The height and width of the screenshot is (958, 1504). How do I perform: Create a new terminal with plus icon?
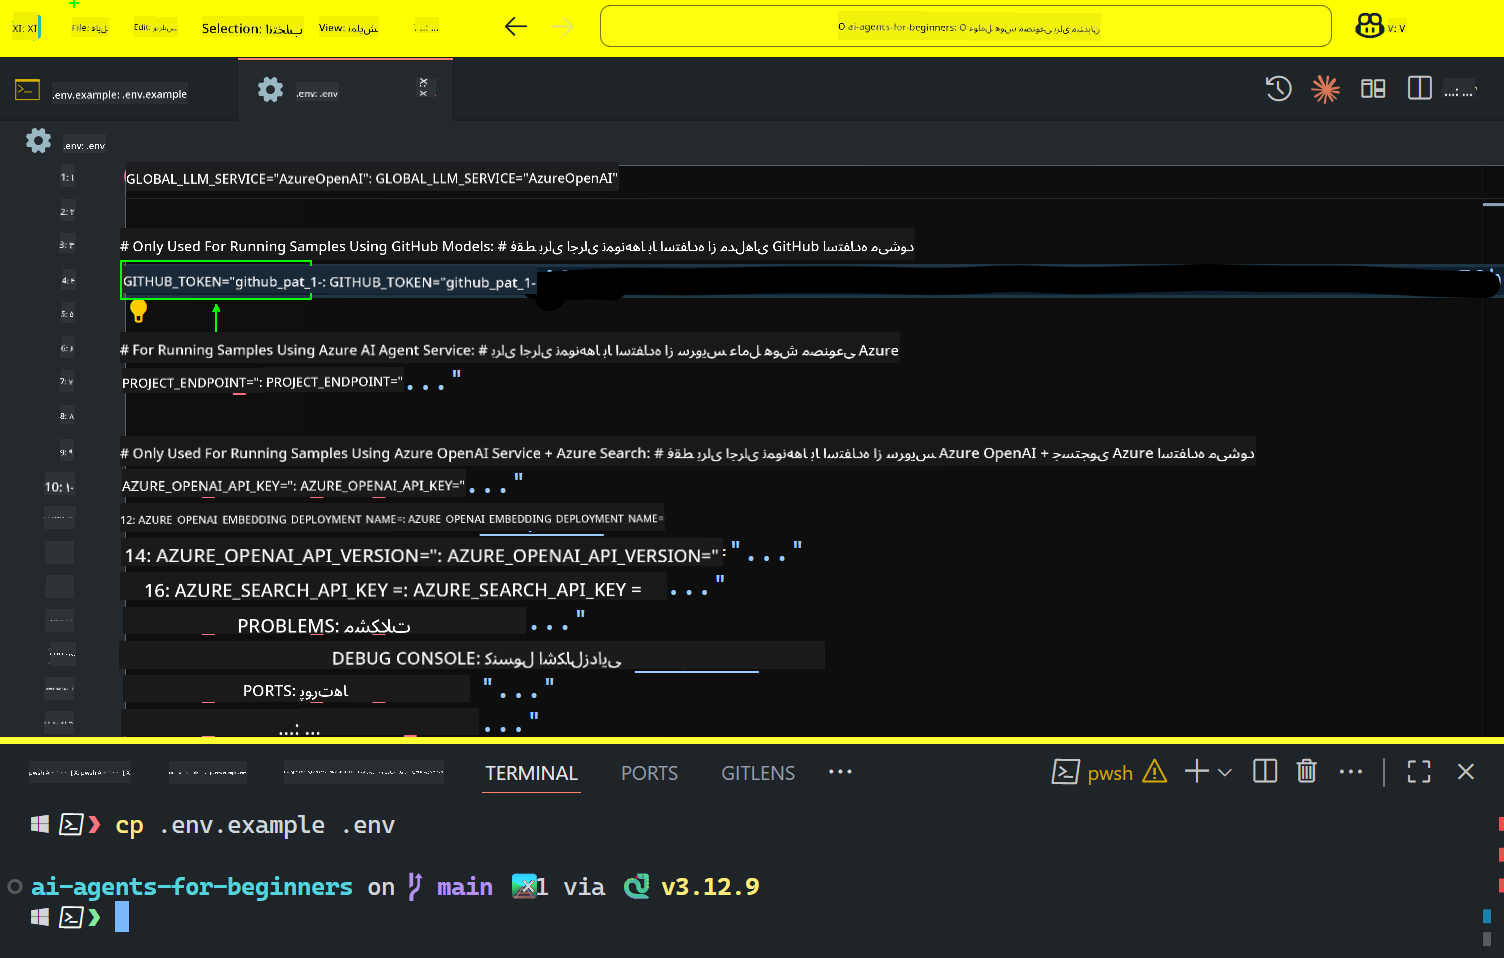pos(1196,771)
